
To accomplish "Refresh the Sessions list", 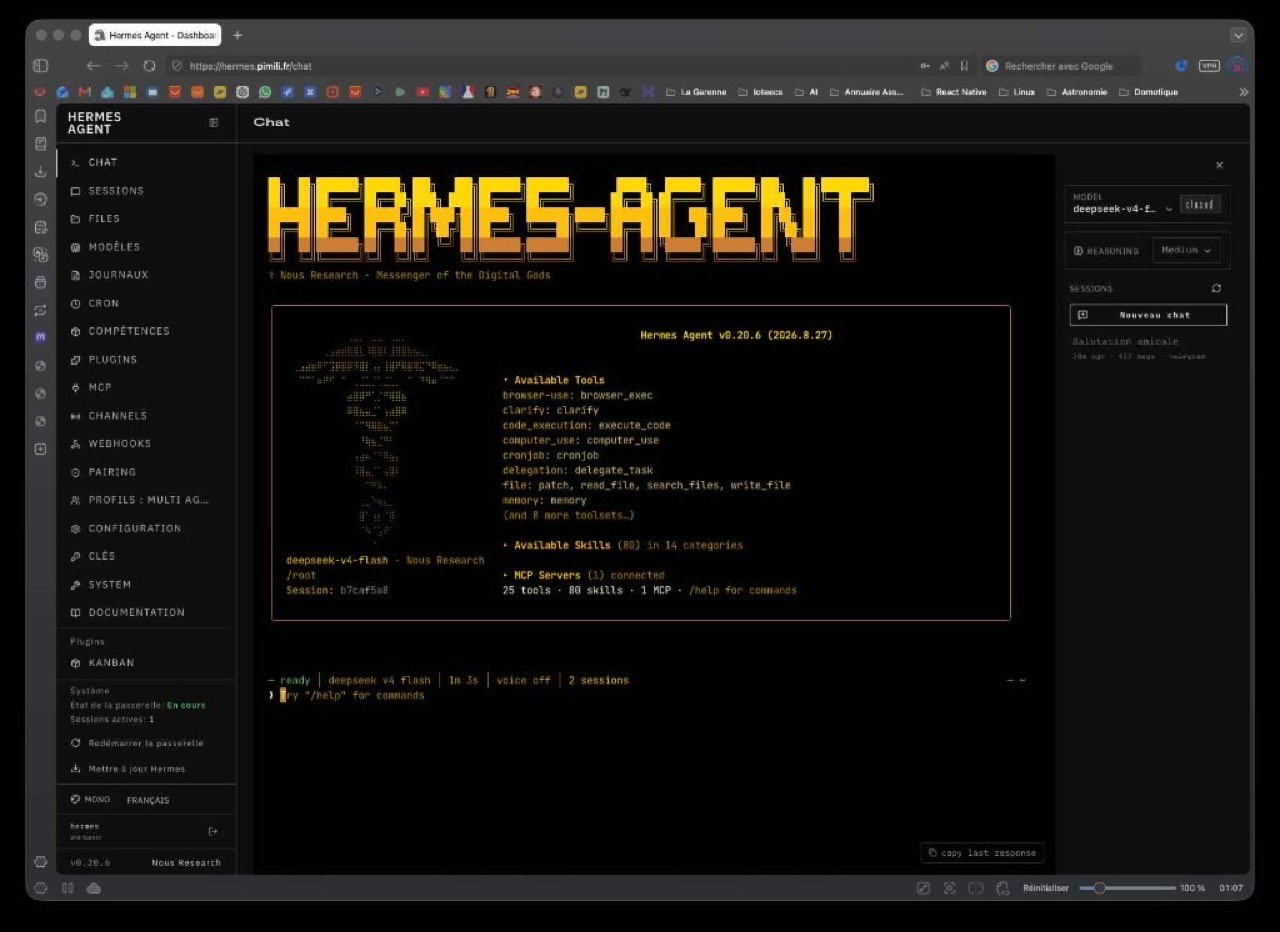I will tap(1216, 288).
